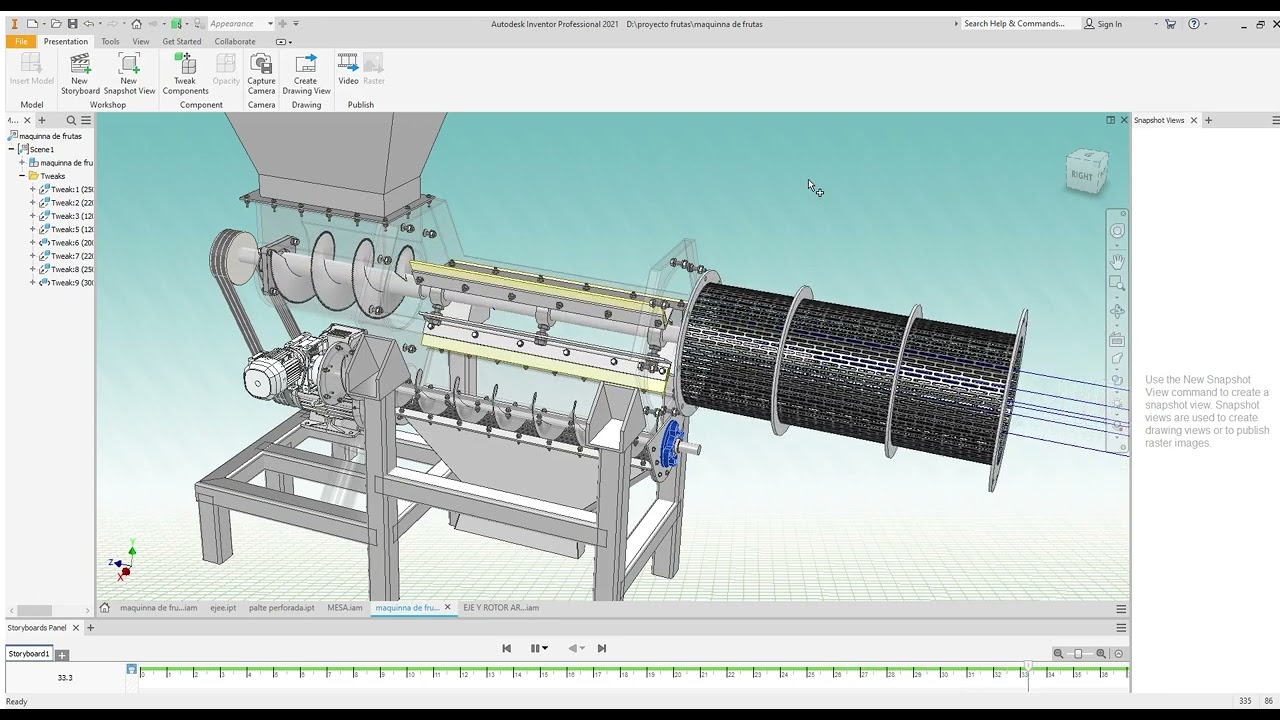
Task: Add a new storyboard with plus button
Action: click(62, 656)
